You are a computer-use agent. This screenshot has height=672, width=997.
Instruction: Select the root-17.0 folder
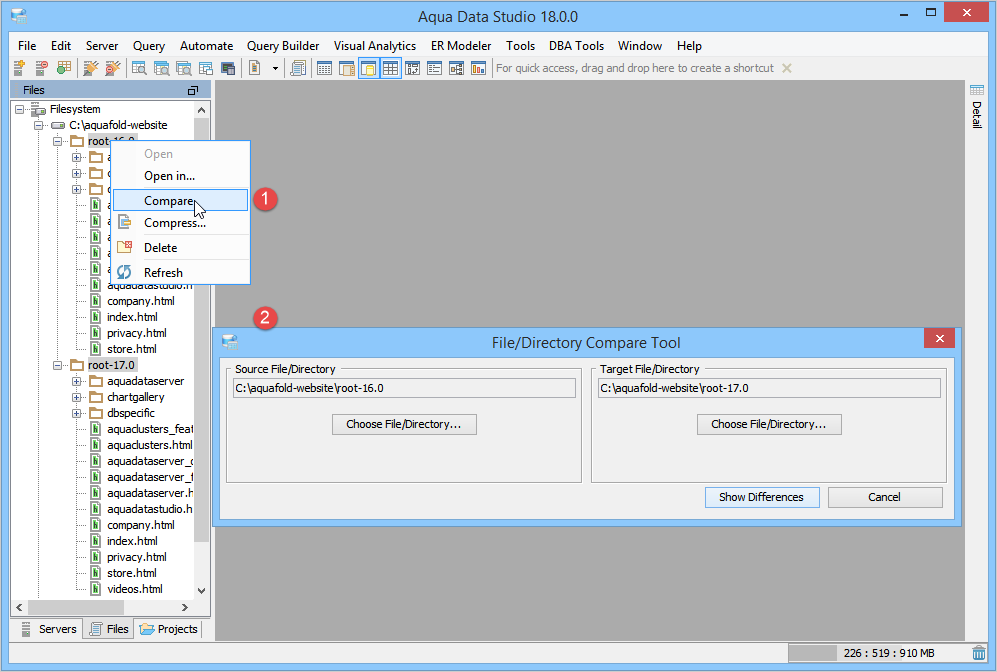(111, 365)
